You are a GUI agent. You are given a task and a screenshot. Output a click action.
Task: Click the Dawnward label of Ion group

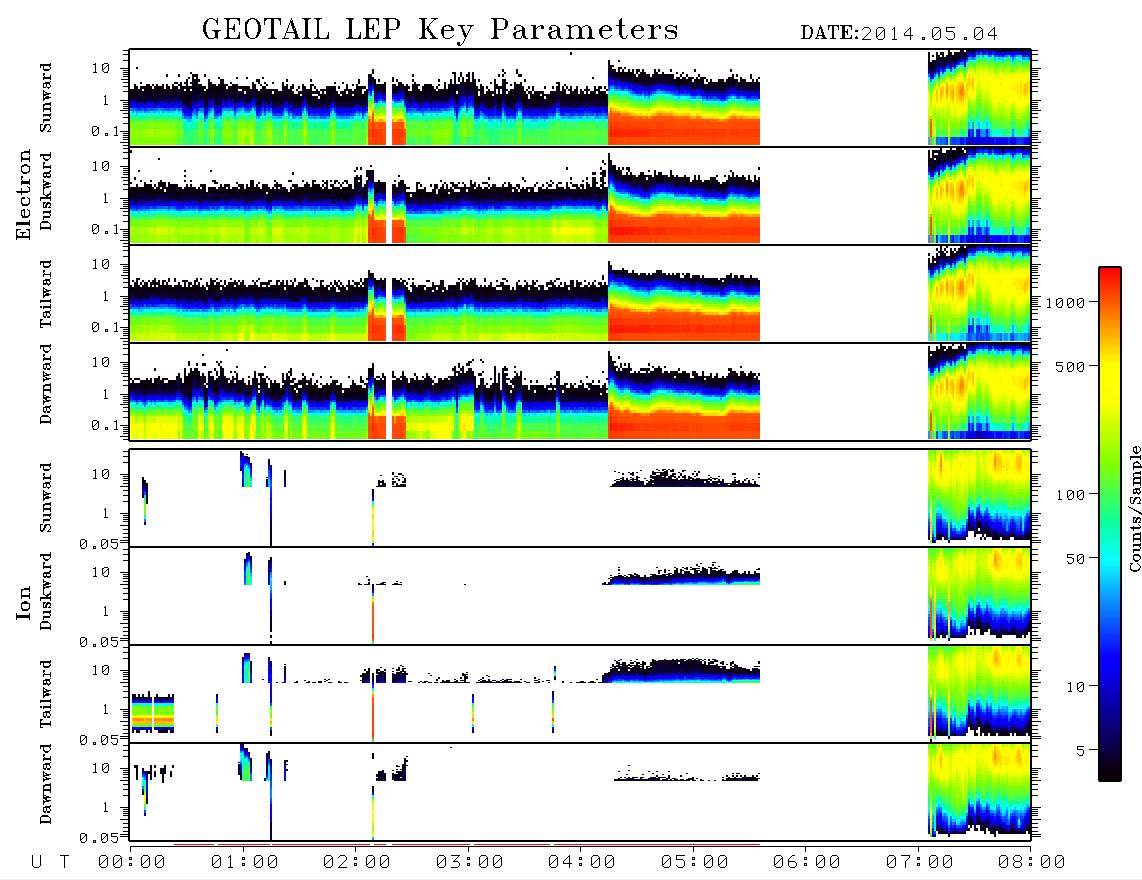(x=46, y=784)
